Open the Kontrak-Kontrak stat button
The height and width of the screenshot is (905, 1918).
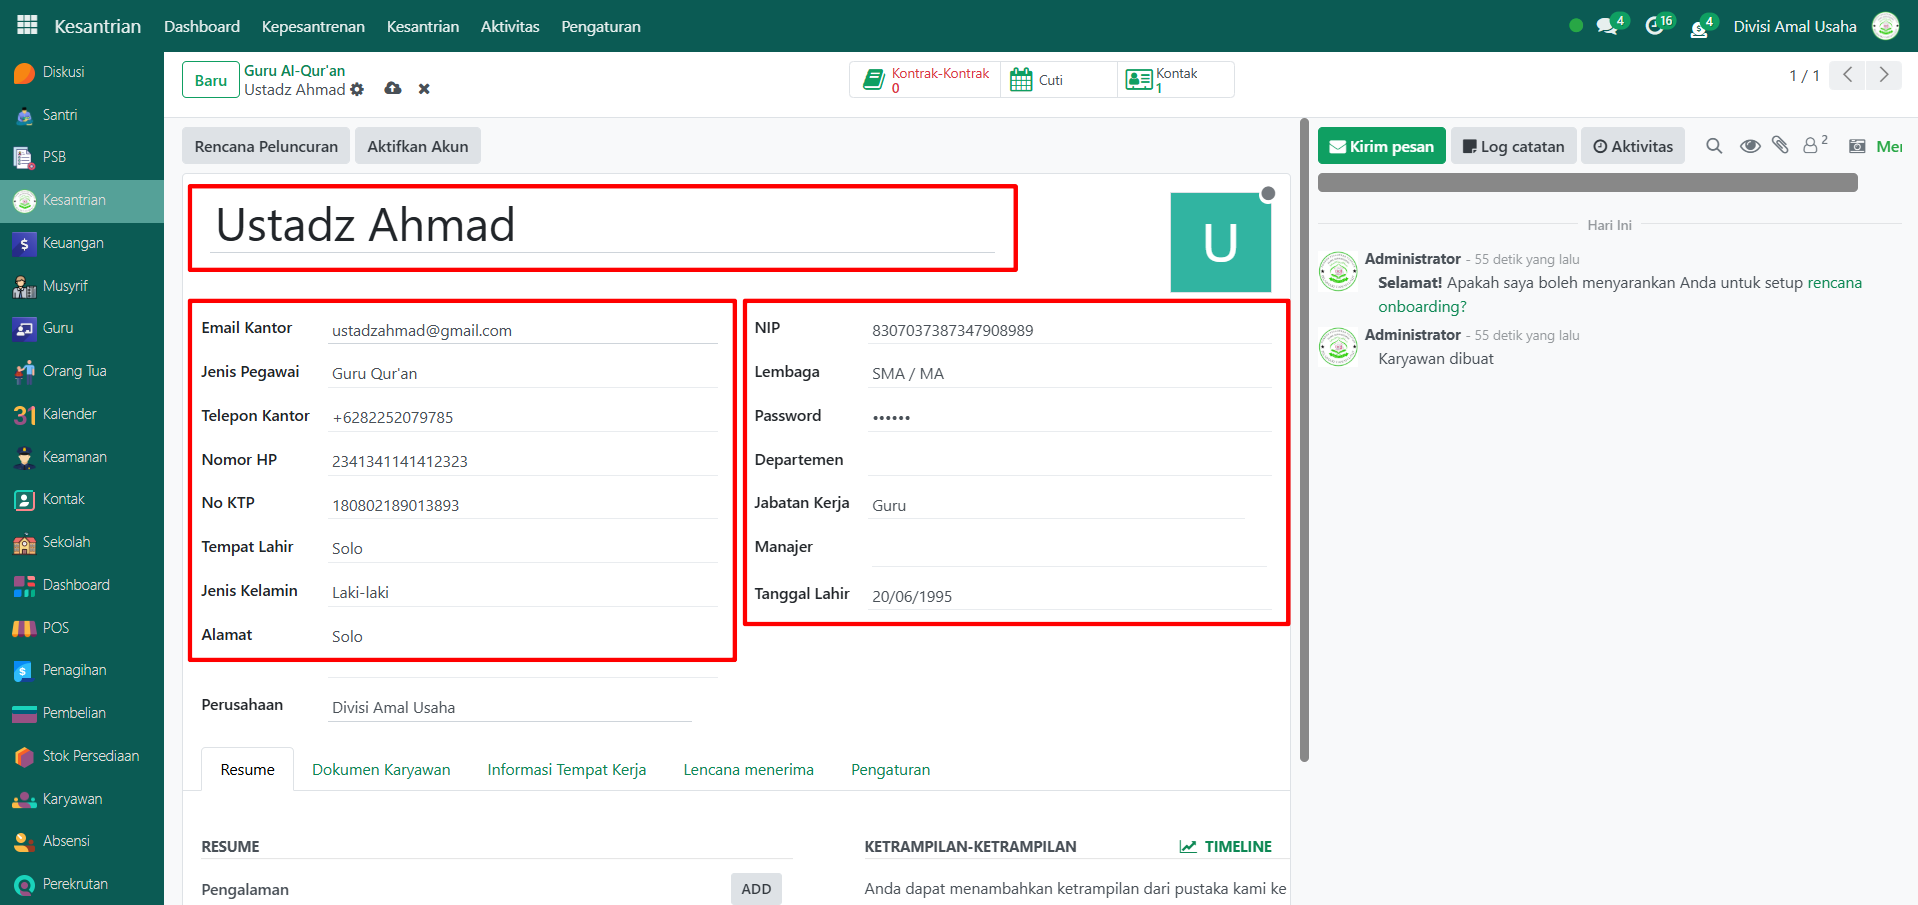click(926, 80)
